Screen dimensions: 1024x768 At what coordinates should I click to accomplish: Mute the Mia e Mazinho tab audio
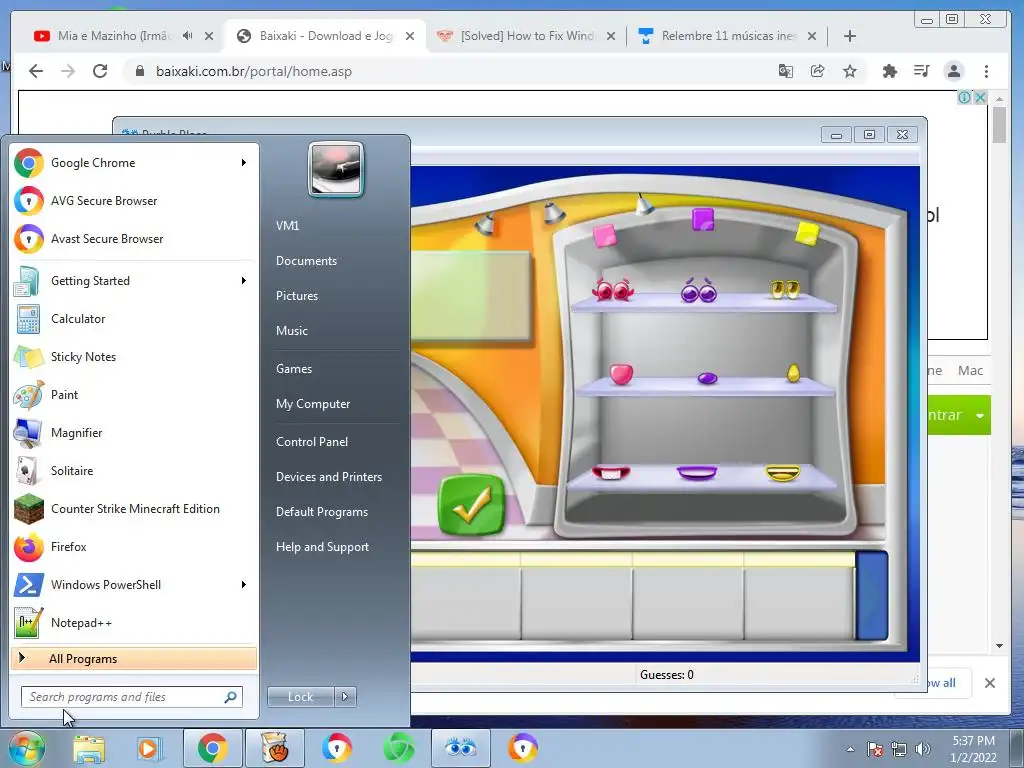(x=187, y=36)
